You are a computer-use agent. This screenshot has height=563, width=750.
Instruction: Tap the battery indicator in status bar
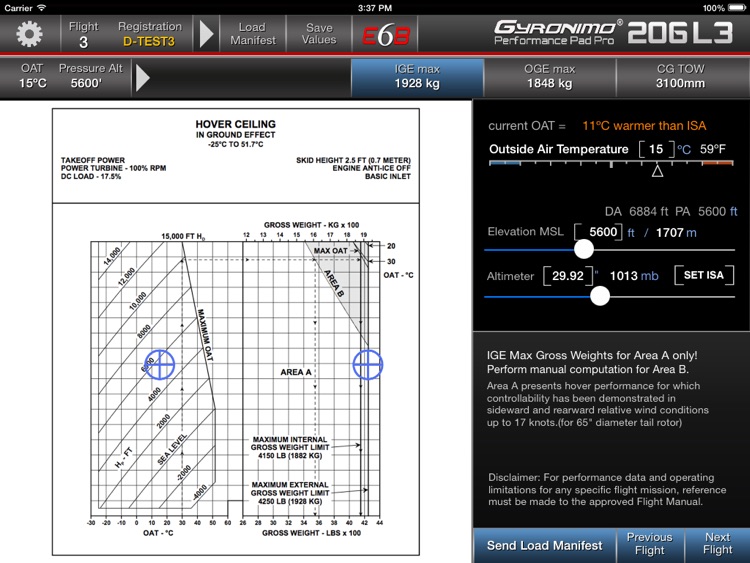click(739, 8)
